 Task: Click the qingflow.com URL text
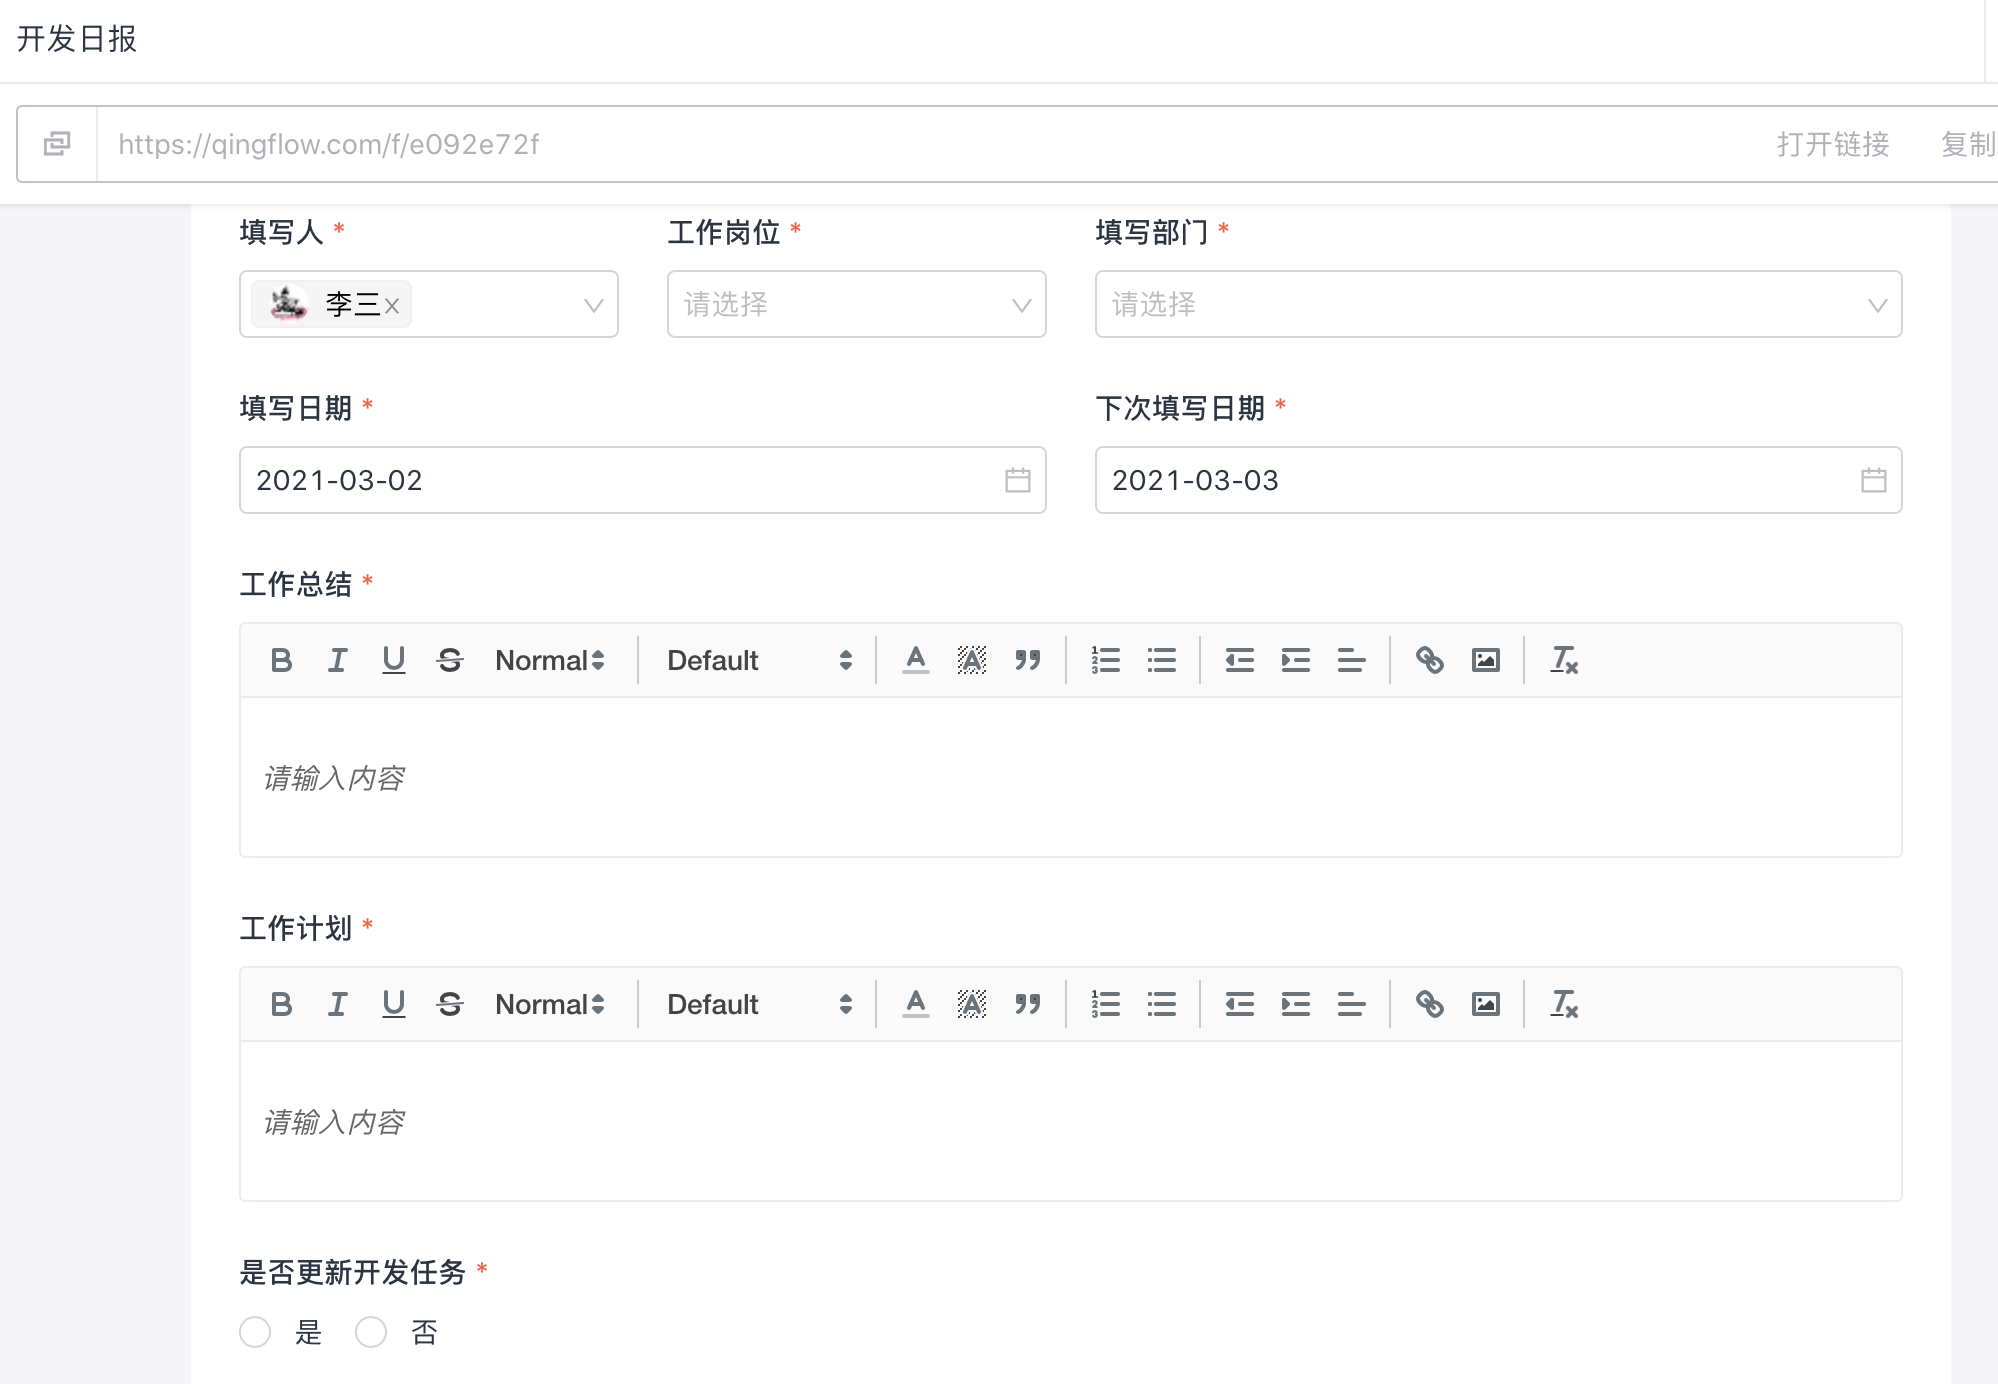click(x=329, y=144)
